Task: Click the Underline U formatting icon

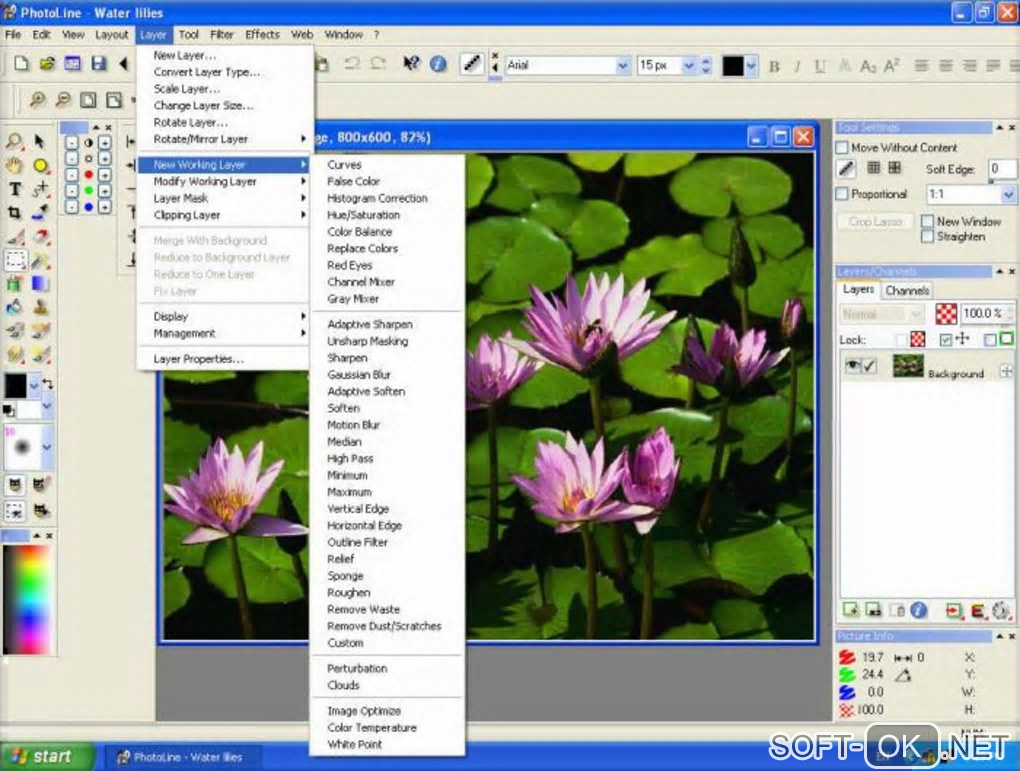Action: click(820, 66)
